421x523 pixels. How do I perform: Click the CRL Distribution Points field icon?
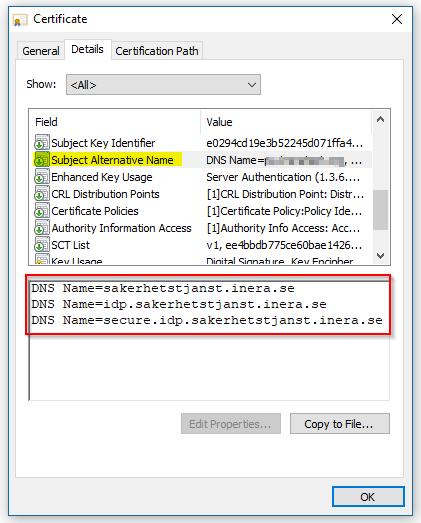click(42, 193)
